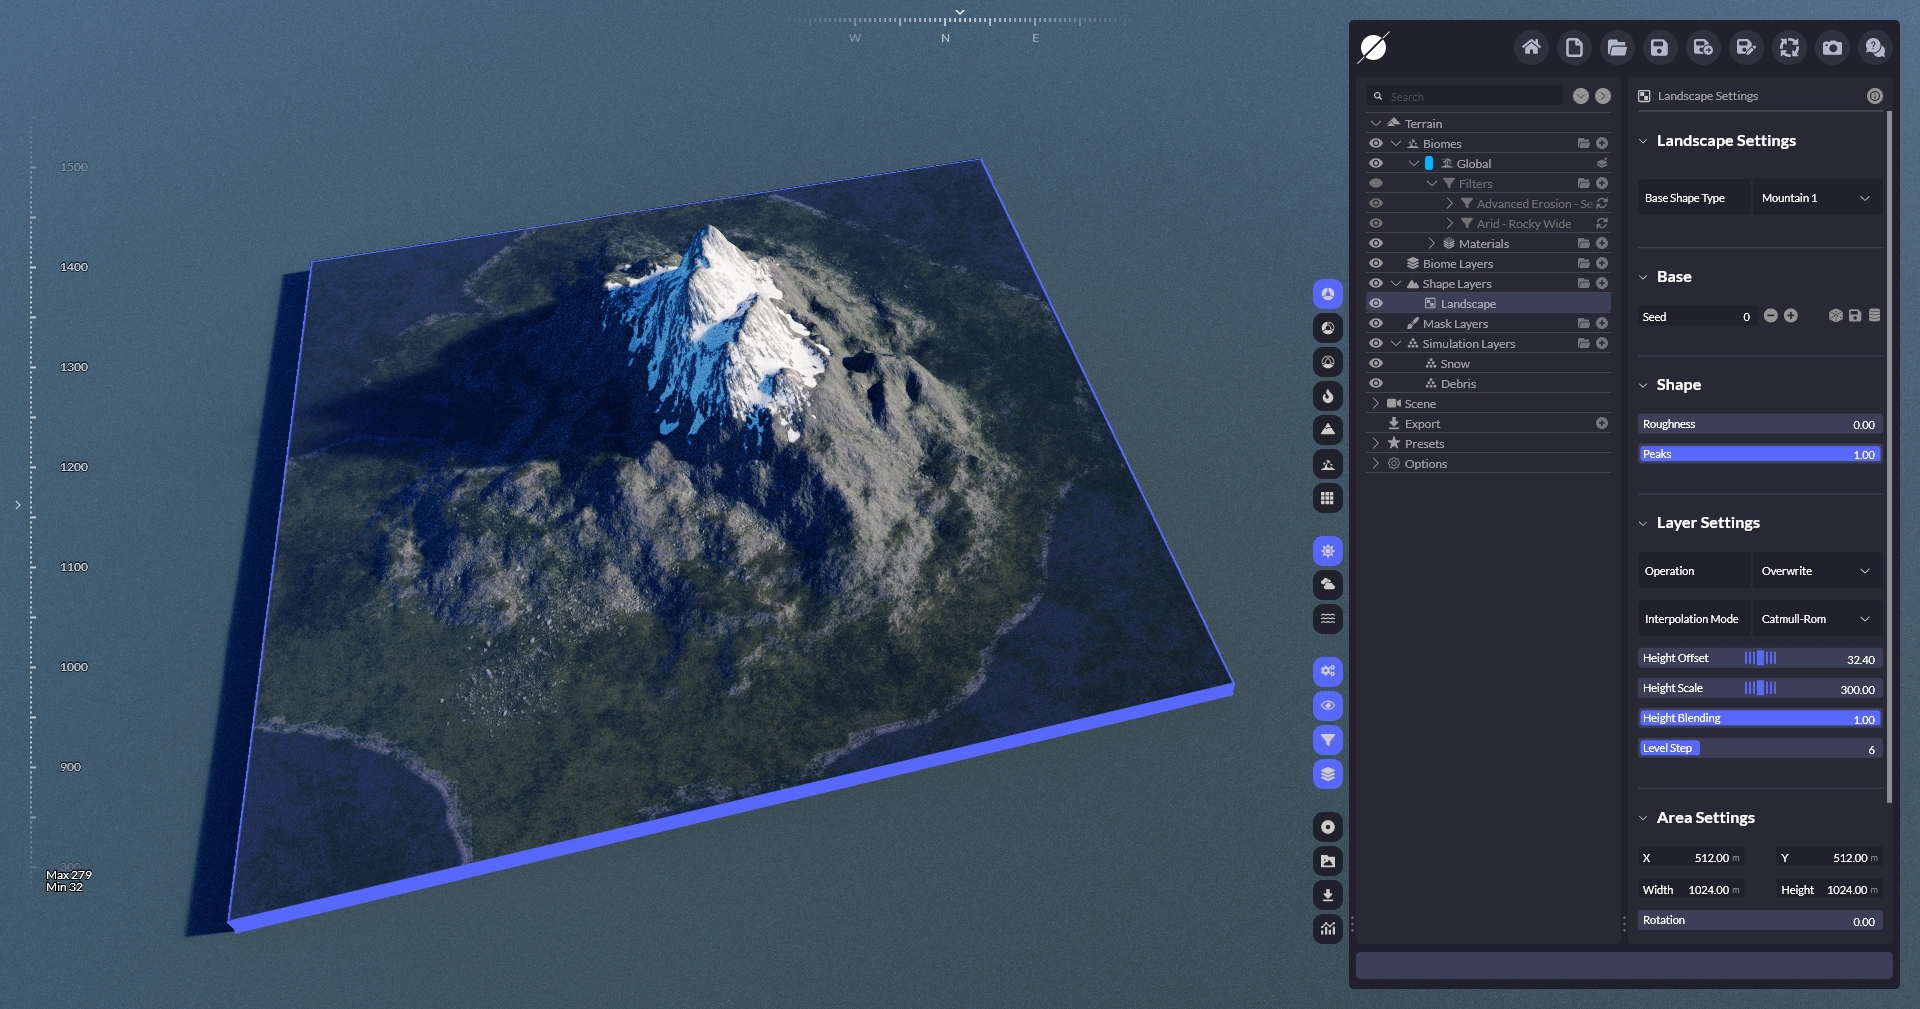1920x1009 pixels.
Task: Open the Interpolation Mode dropdown
Action: coord(1815,619)
